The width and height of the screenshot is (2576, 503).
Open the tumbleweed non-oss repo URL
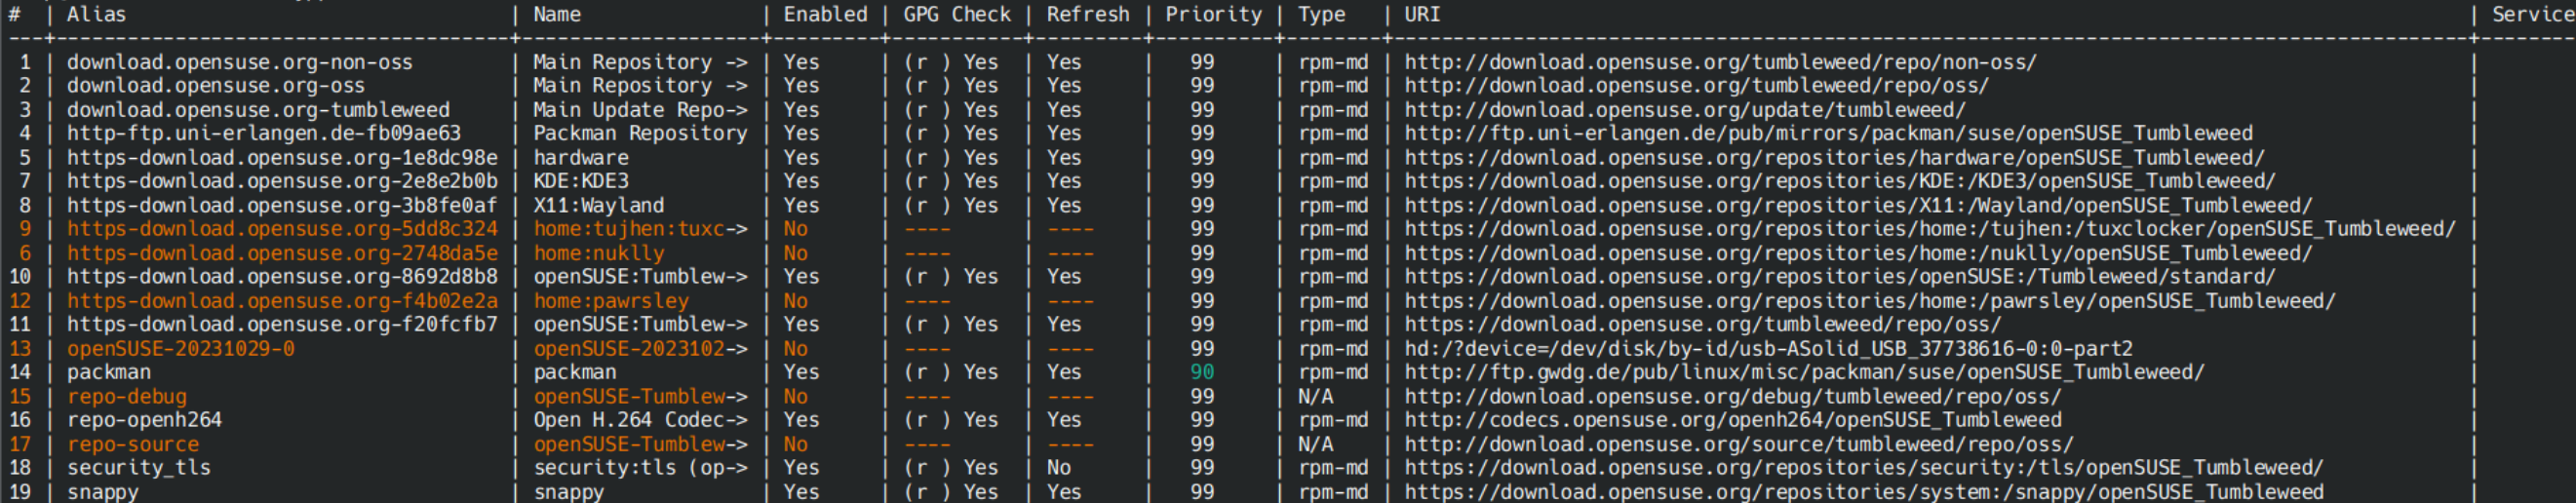(x=1719, y=62)
